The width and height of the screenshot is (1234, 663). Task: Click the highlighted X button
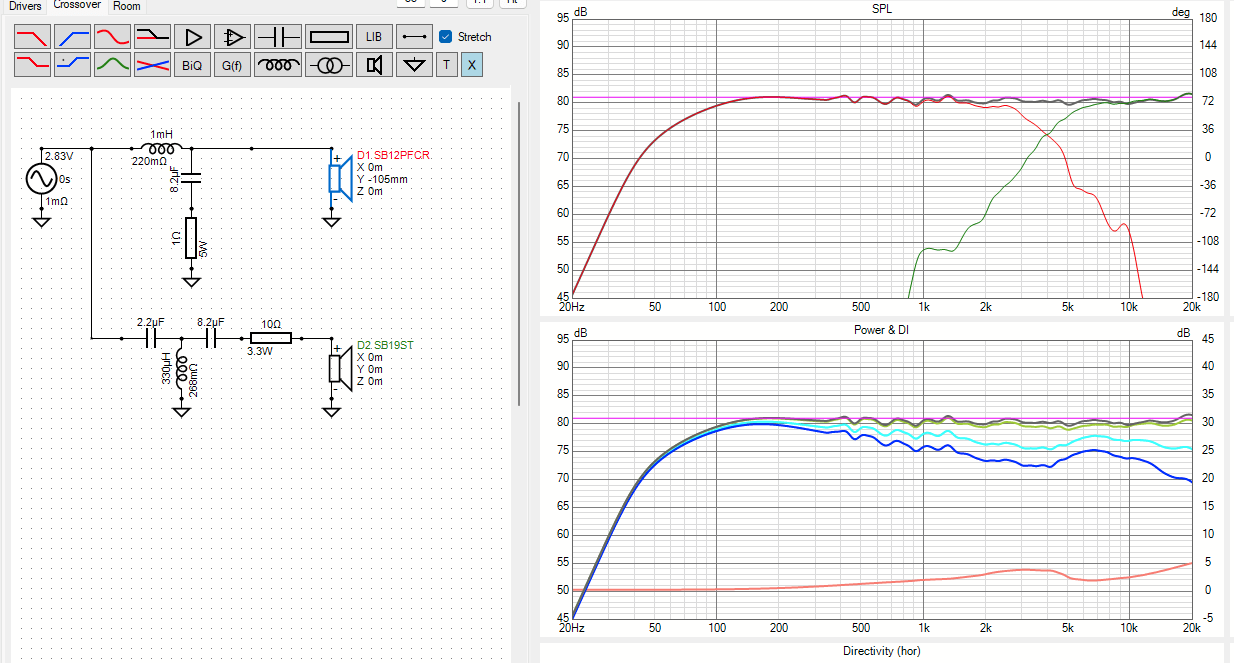pyautogui.click(x=472, y=65)
